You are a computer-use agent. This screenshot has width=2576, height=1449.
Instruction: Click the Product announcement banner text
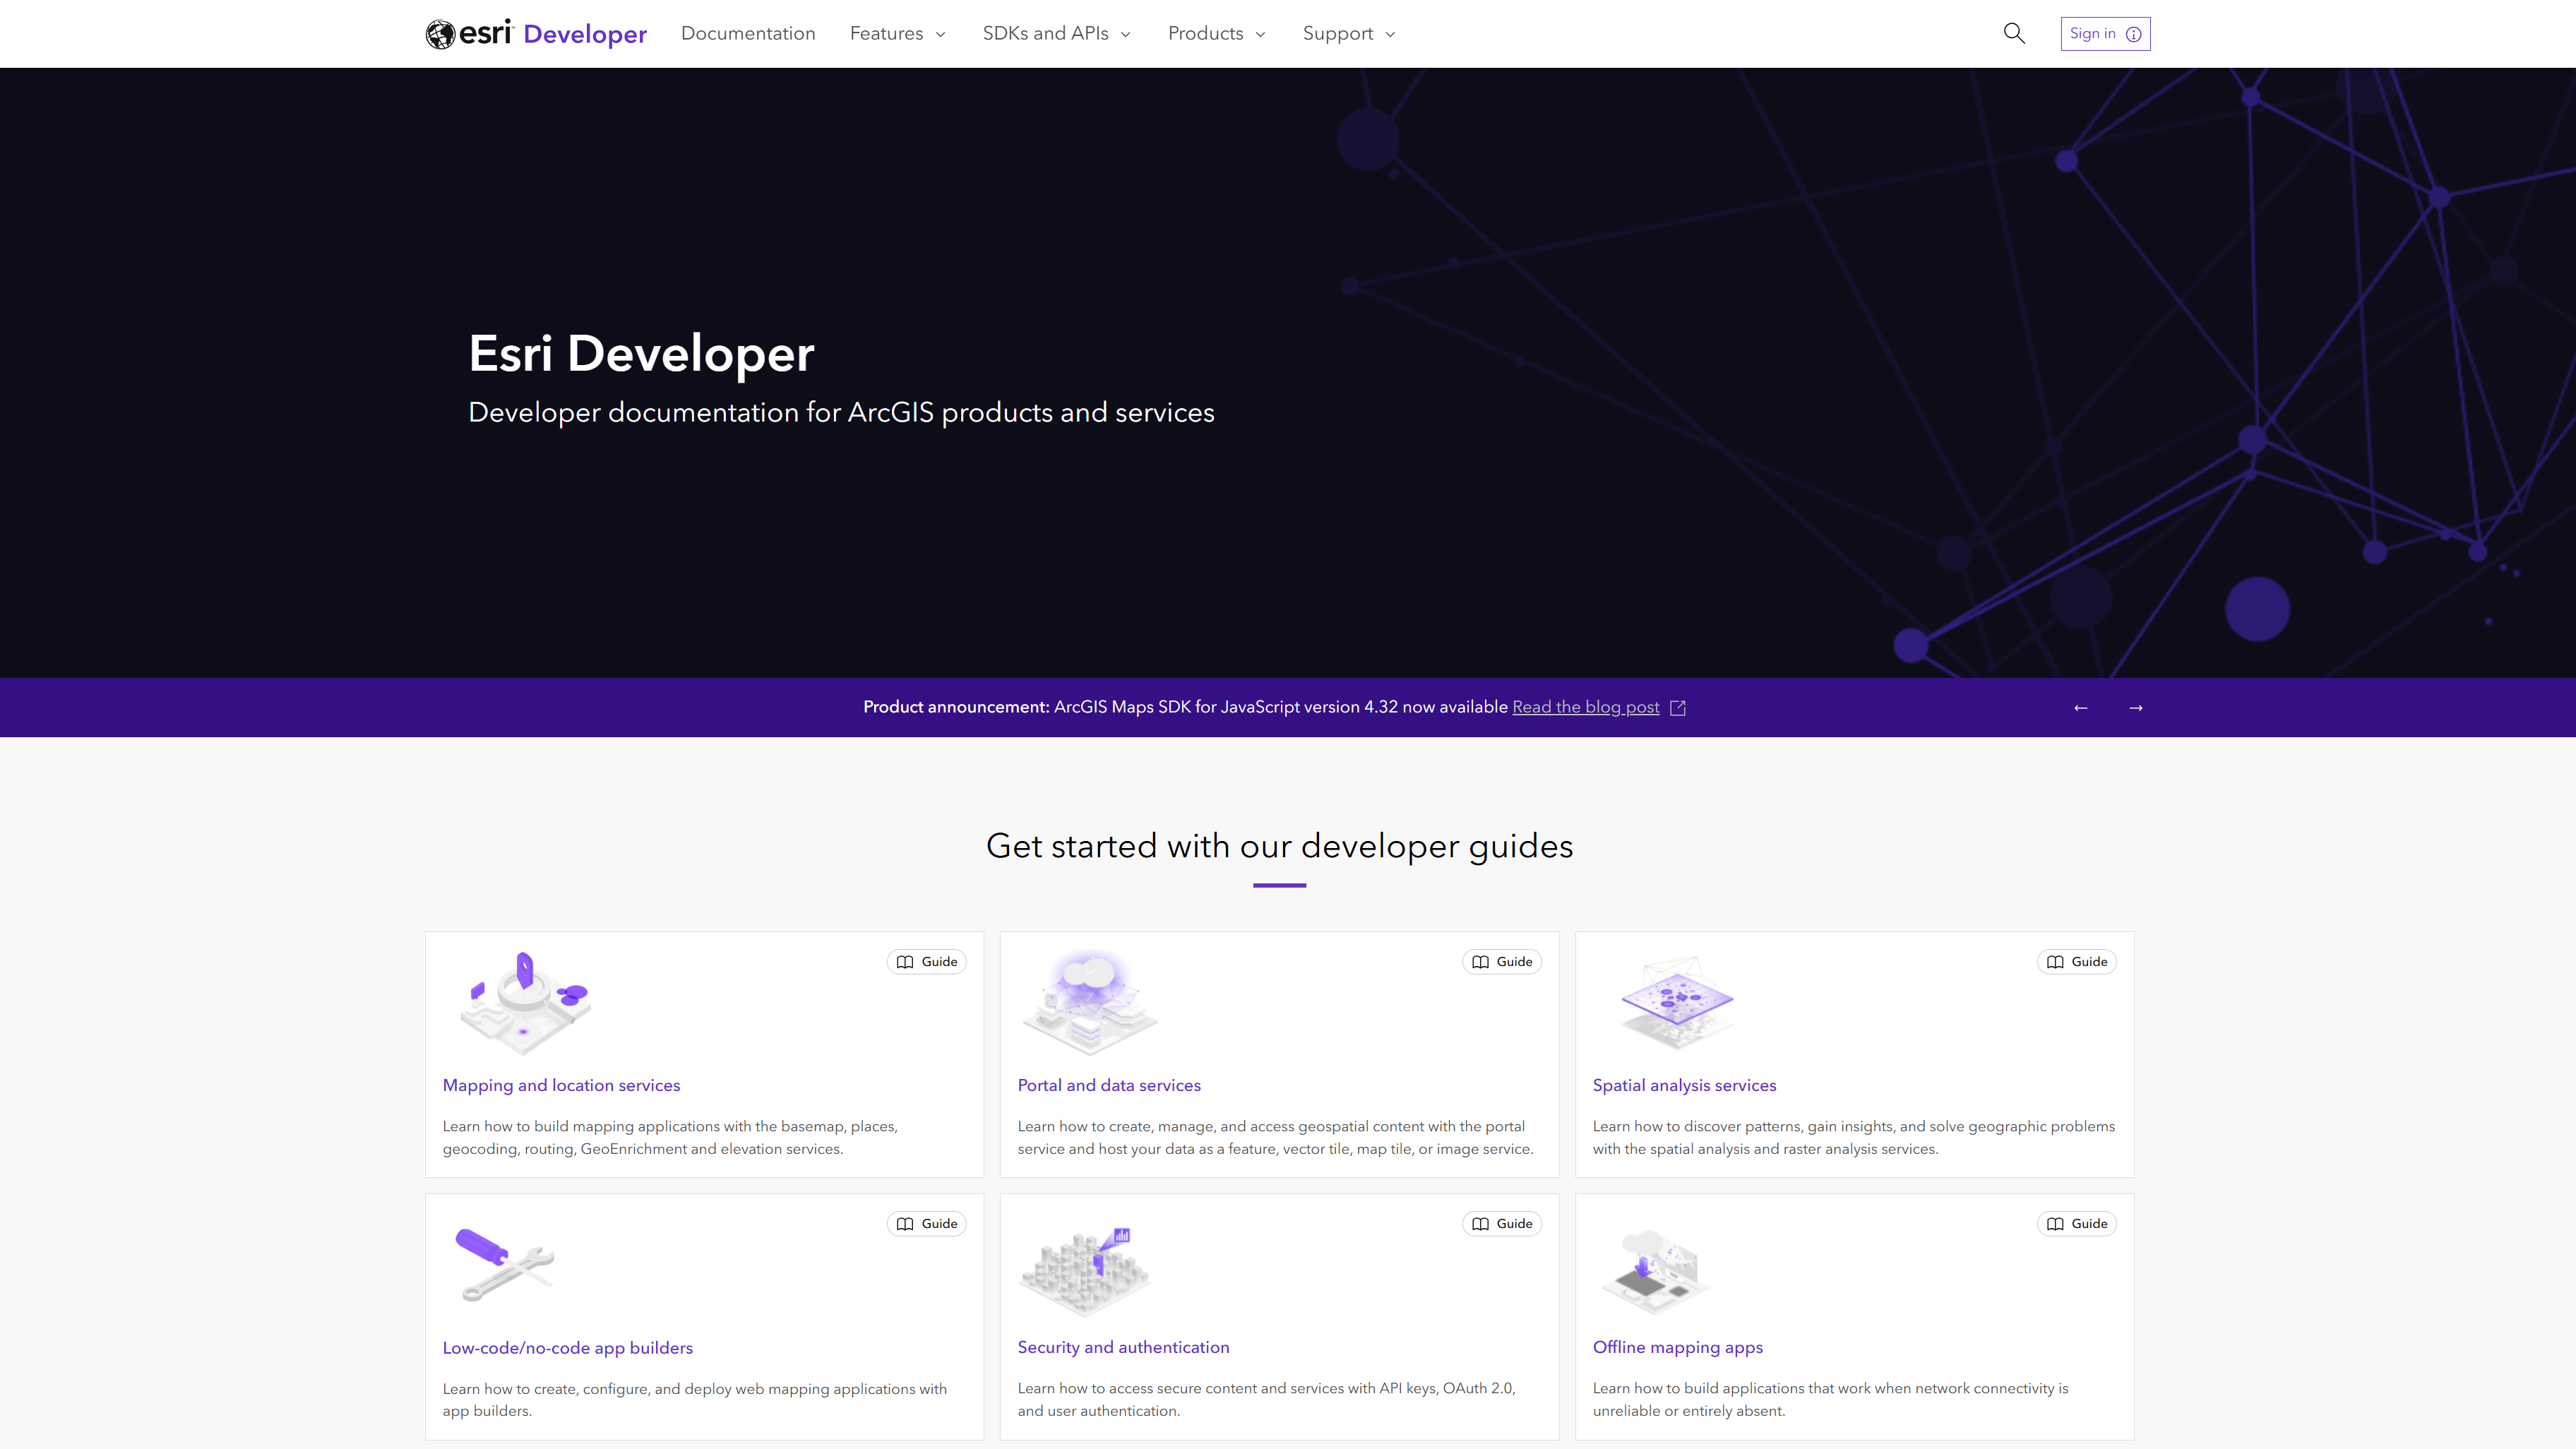pos(1185,708)
